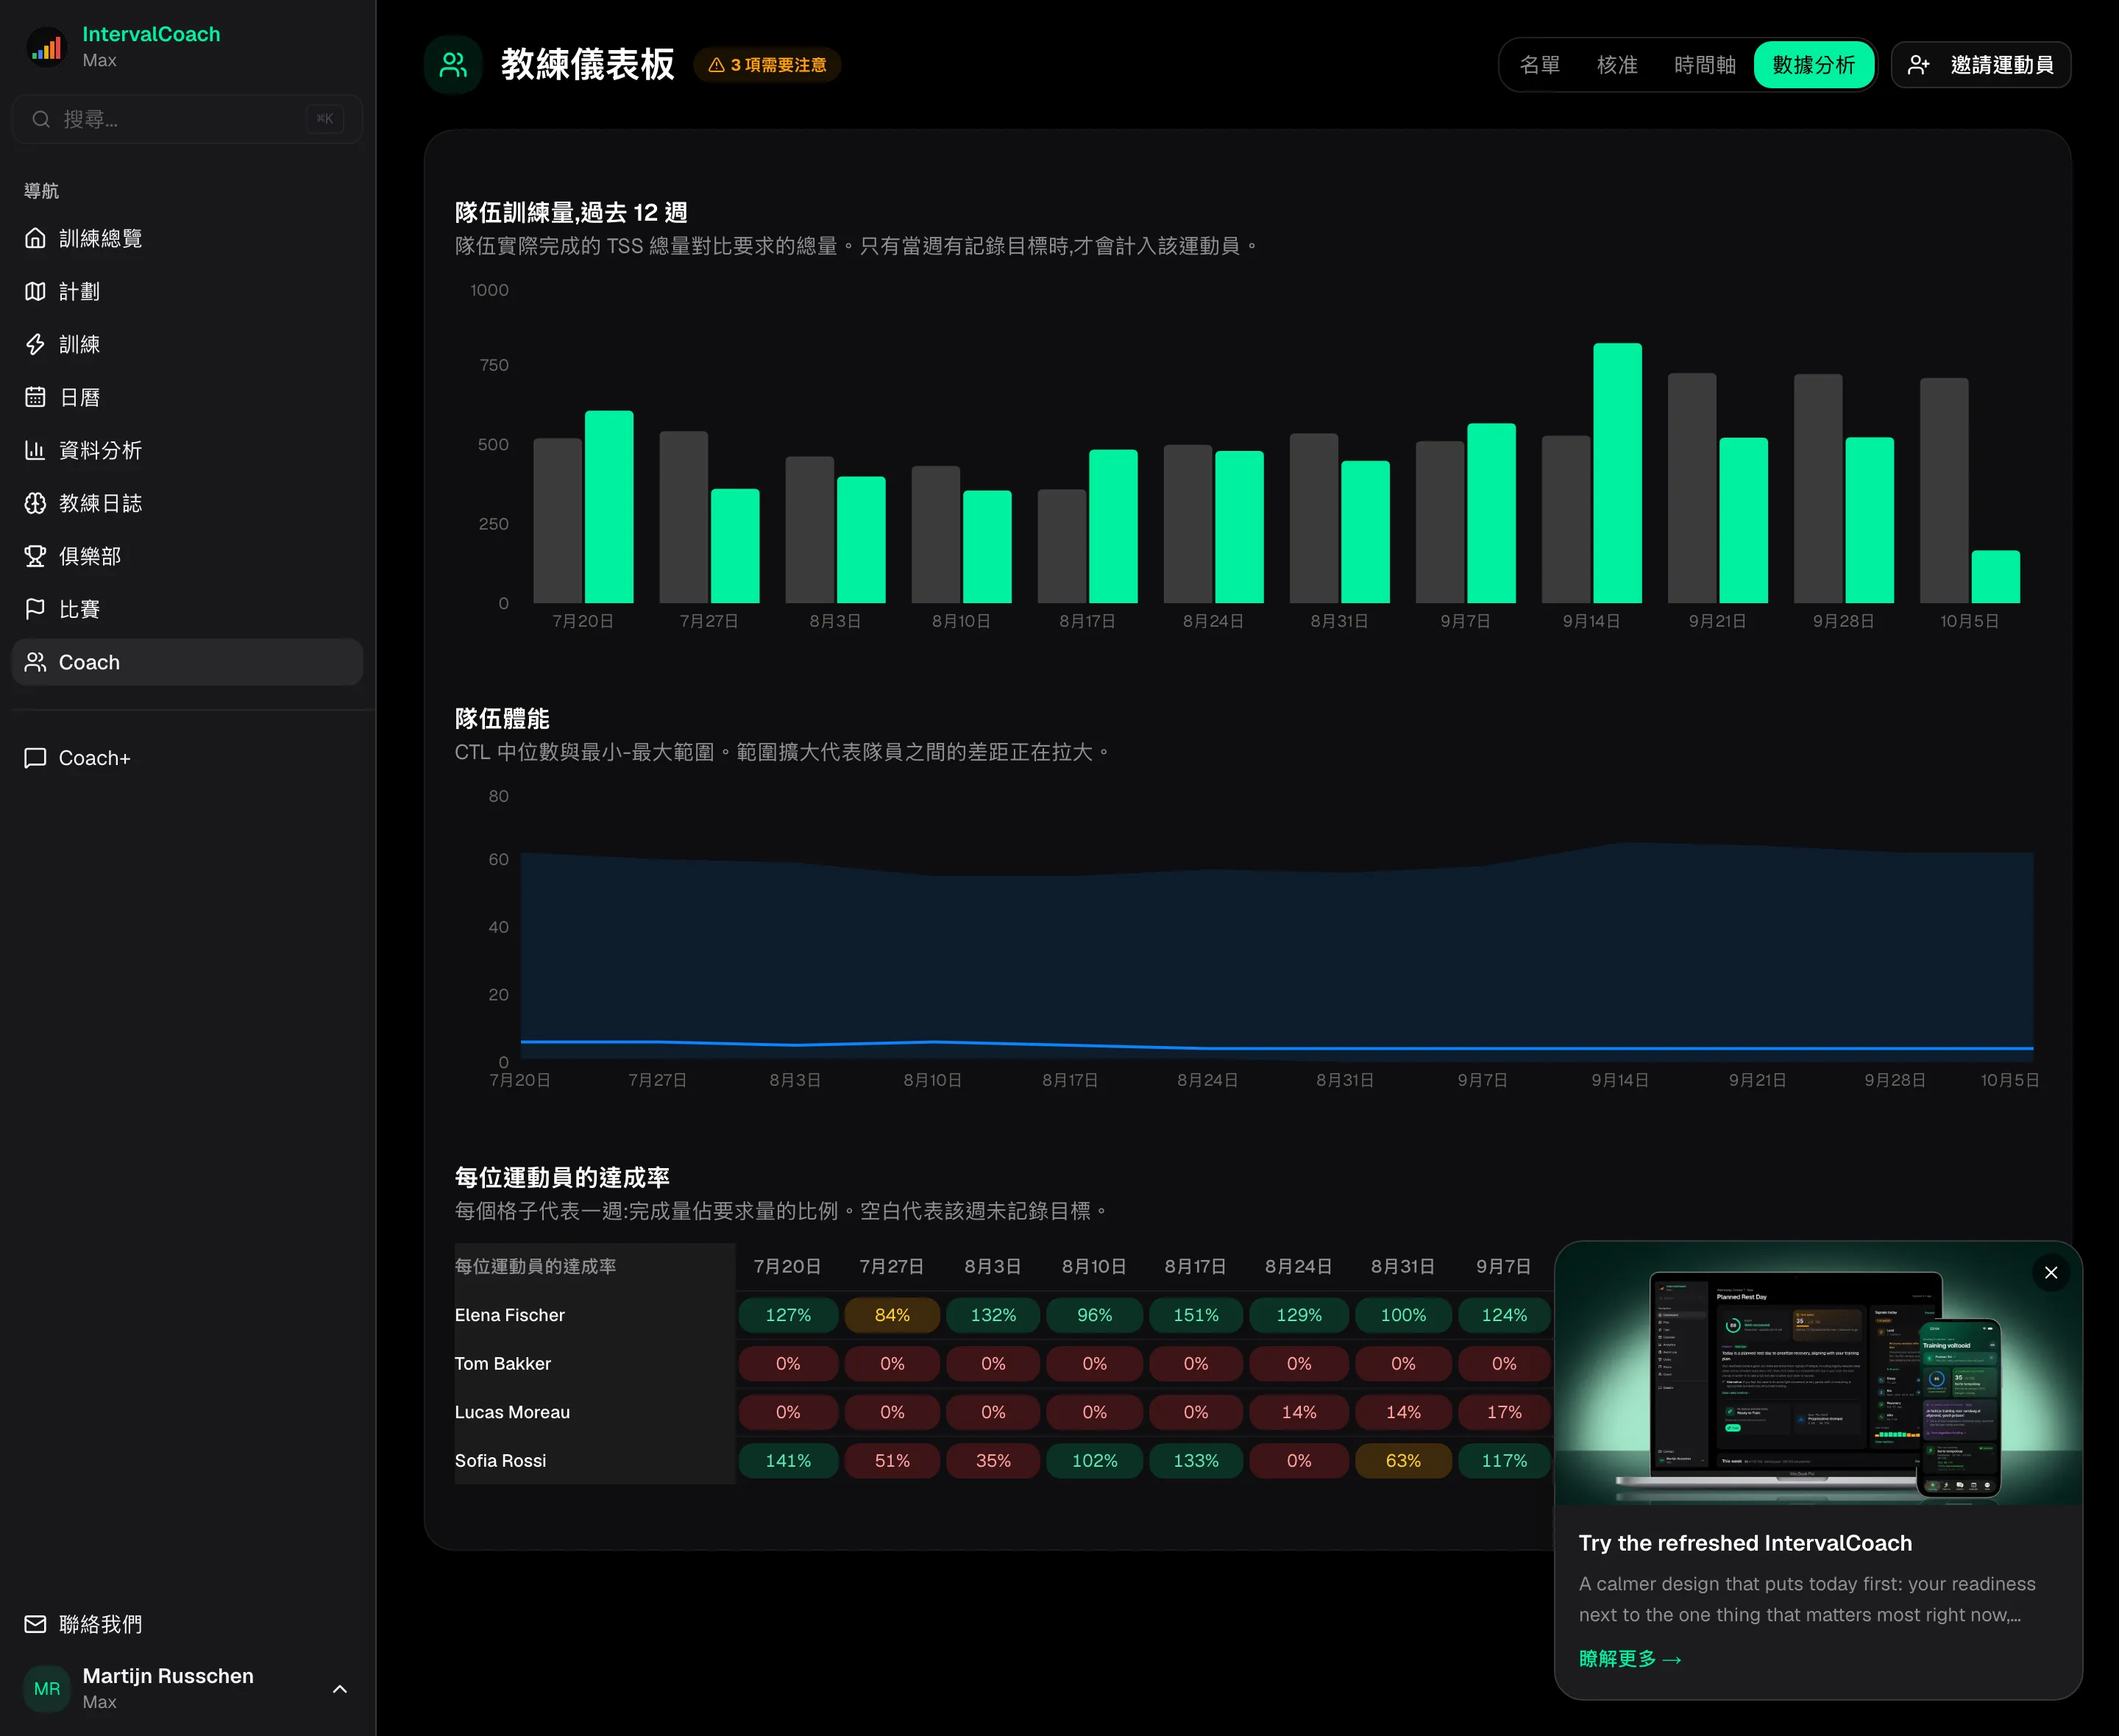
Task: Open 訓練總覽 home icon in sidebar
Action: tap(35, 238)
